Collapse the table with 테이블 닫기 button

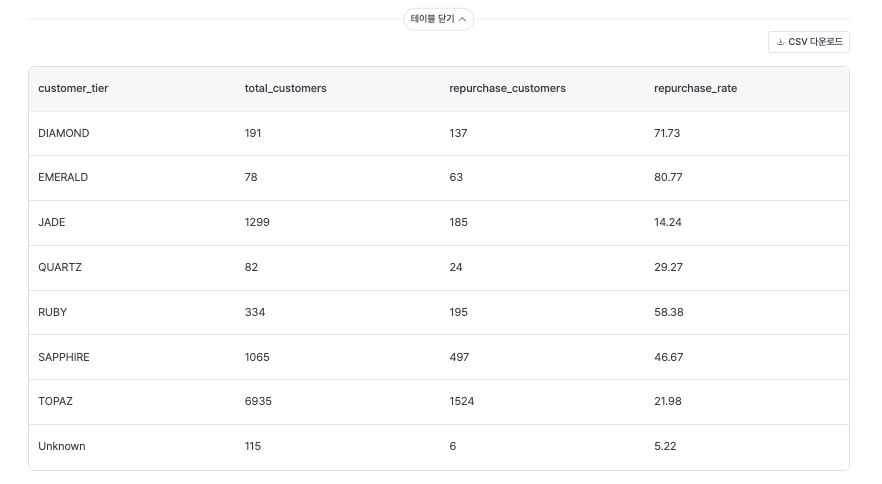[x=439, y=19]
